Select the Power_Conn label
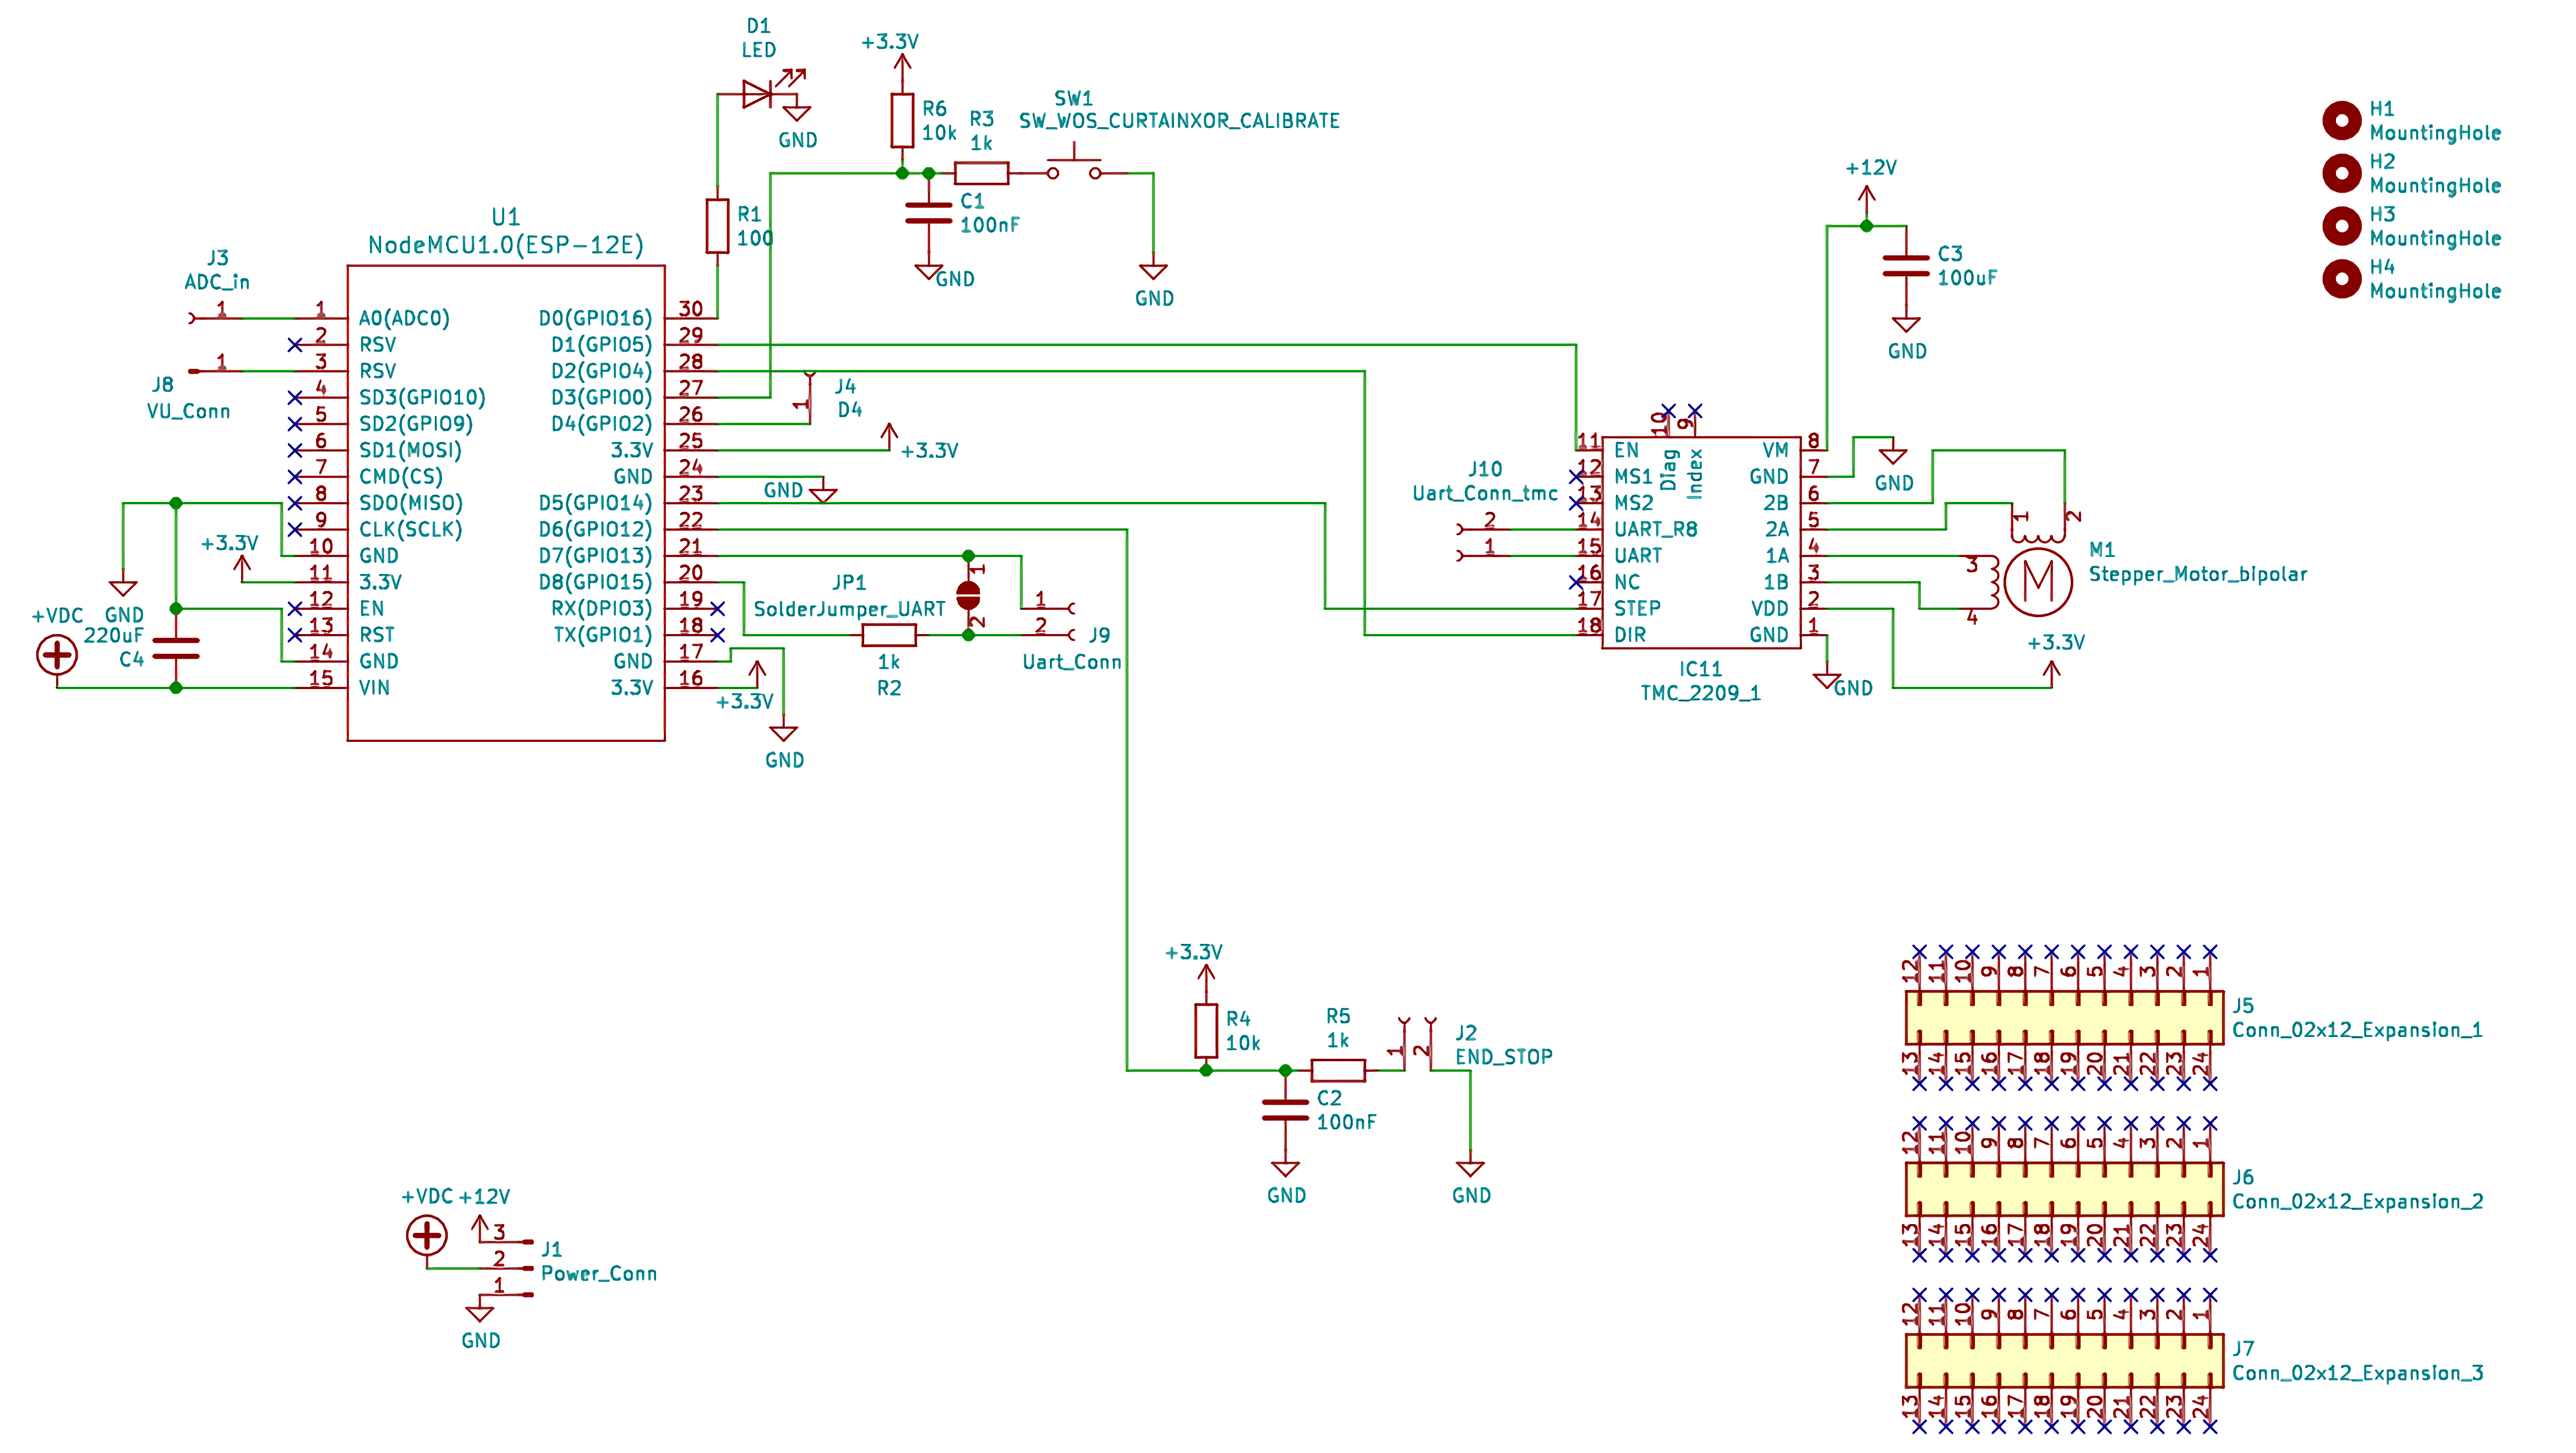2576x1453 pixels. [599, 1274]
